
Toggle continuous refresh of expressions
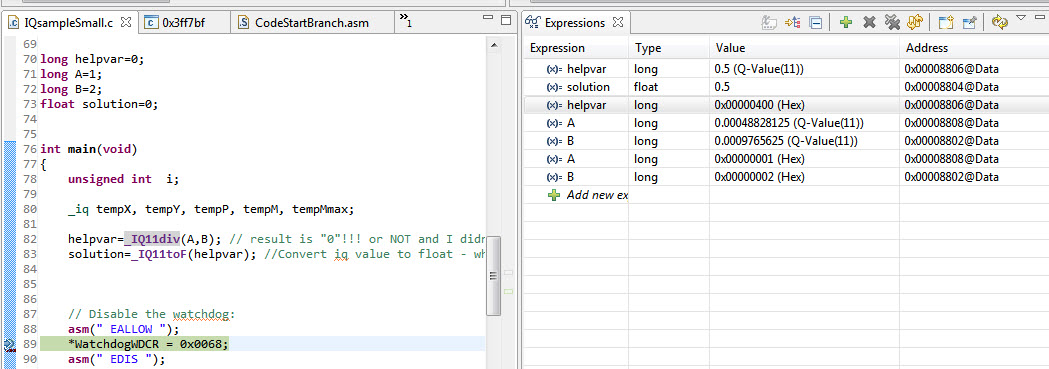[x=1000, y=23]
